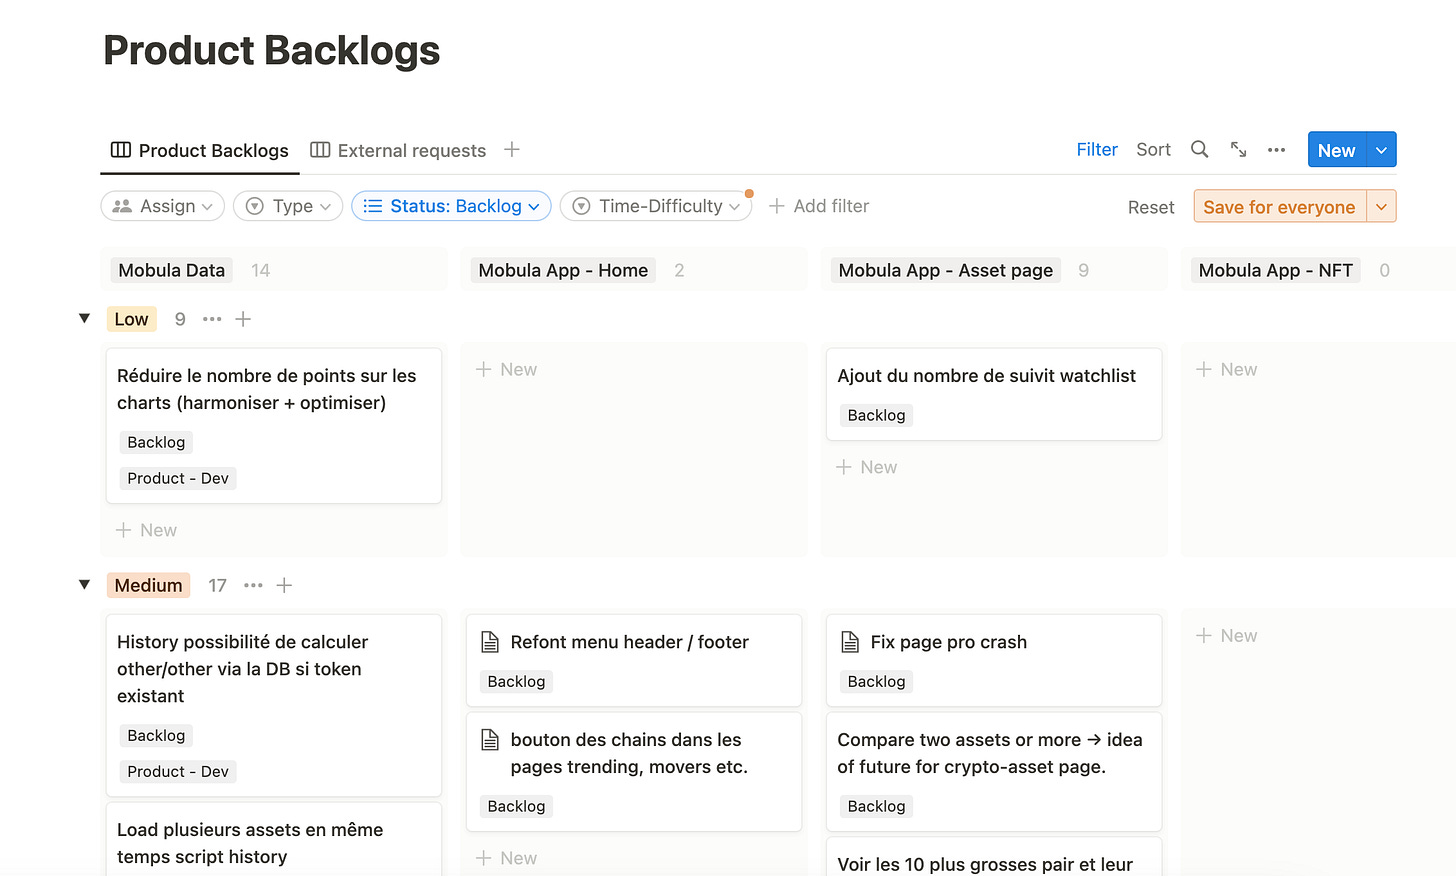The height and width of the screenshot is (876, 1456).
Task: Open card Compare two assets or more
Action: [x=994, y=771]
